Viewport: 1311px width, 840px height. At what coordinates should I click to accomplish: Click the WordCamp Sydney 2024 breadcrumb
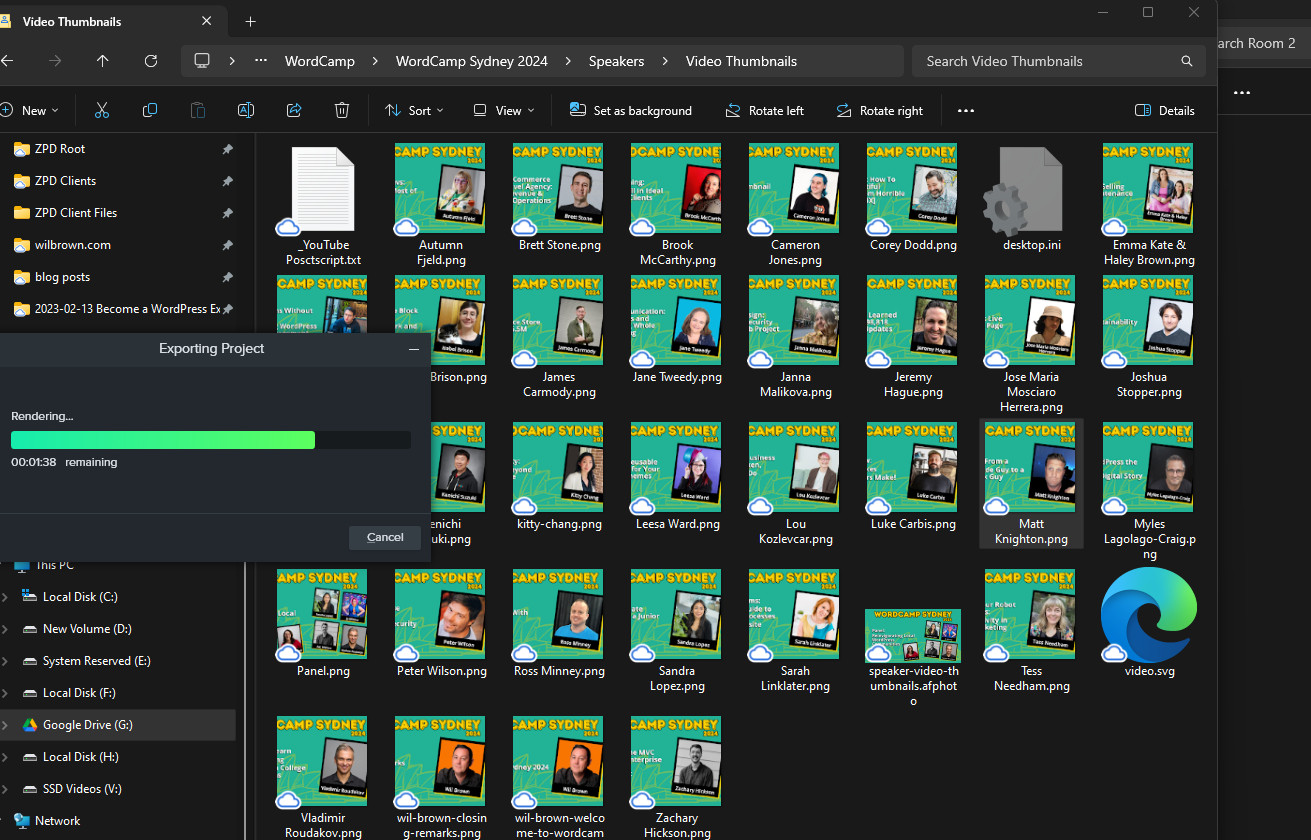coord(472,61)
